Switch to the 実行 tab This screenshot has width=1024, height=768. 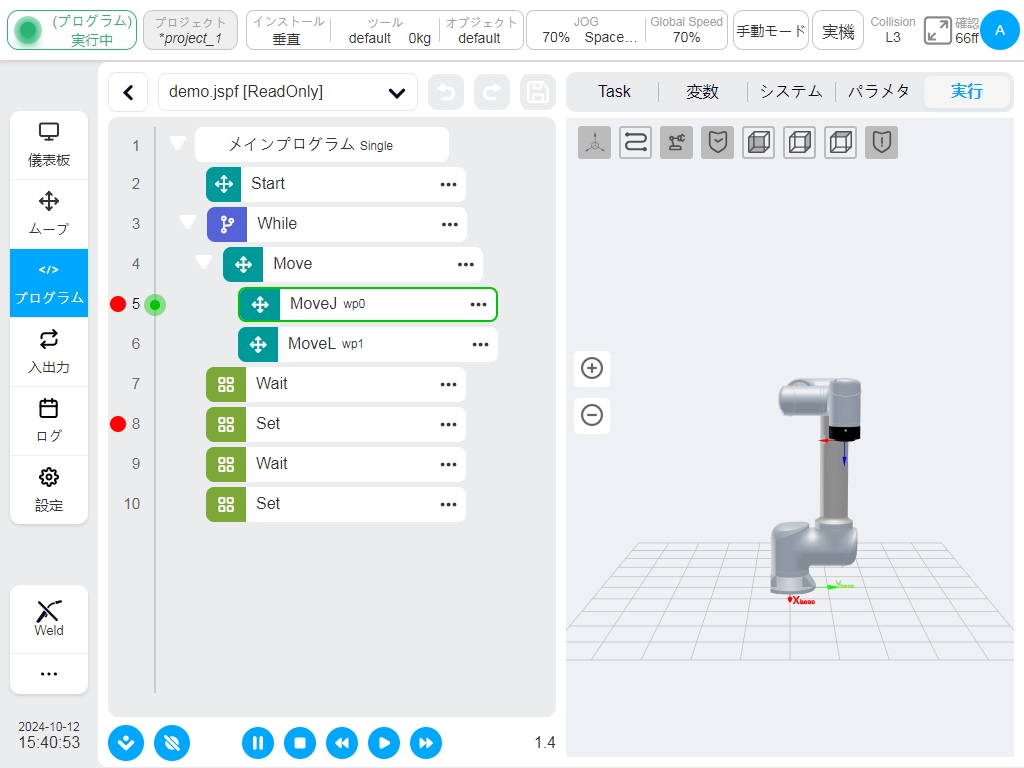pos(967,91)
